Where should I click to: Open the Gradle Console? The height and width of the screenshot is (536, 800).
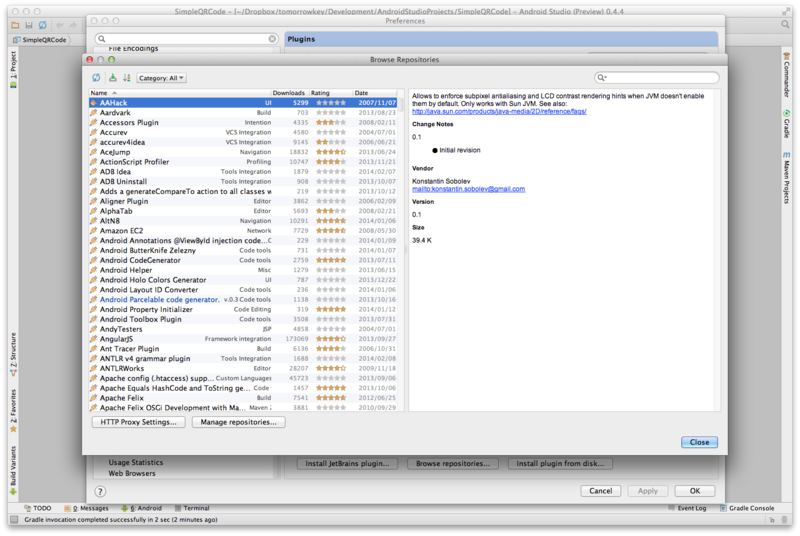click(747, 508)
